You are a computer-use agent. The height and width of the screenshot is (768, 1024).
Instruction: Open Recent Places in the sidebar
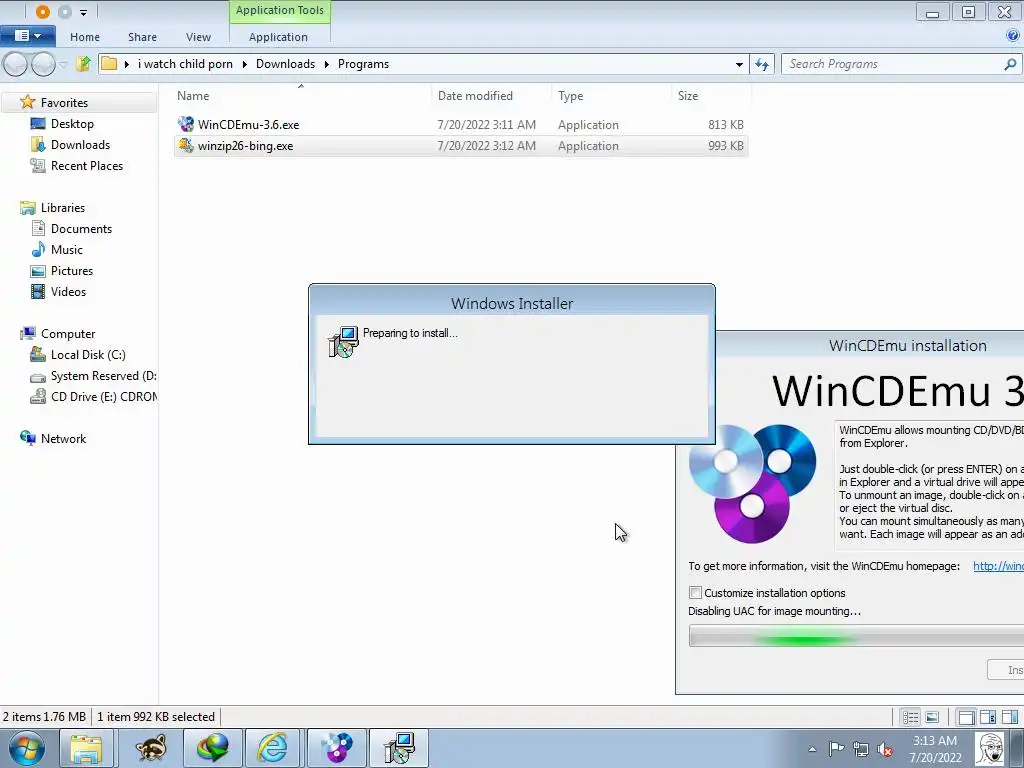pos(87,165)
